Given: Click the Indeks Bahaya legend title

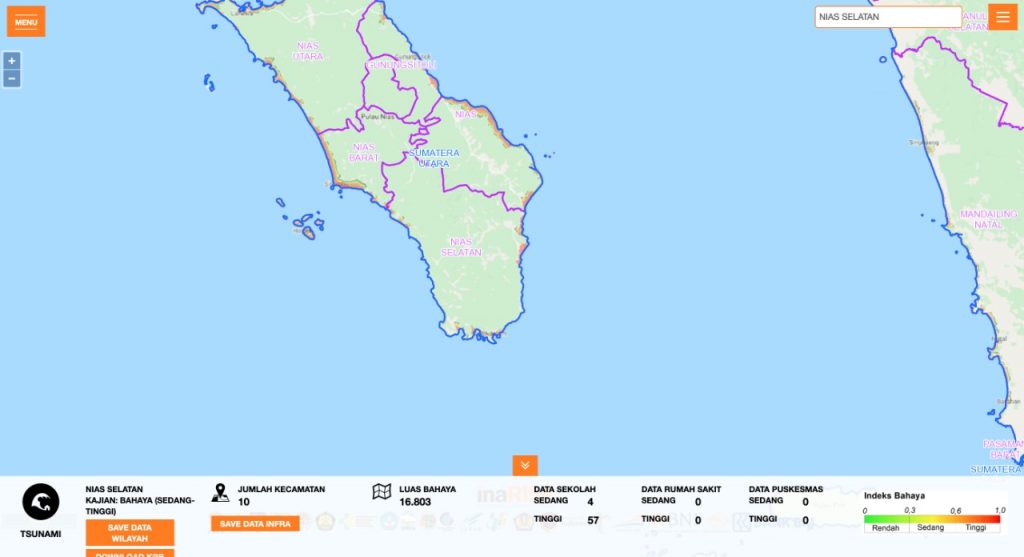Looking at the screenshot, I should click(x=894, y=496).
